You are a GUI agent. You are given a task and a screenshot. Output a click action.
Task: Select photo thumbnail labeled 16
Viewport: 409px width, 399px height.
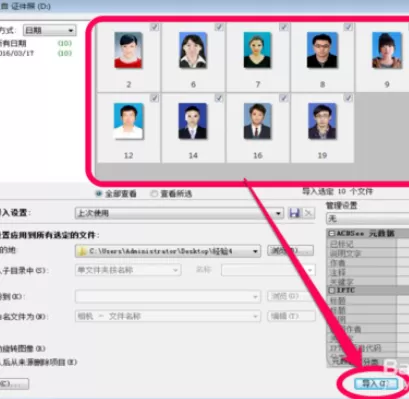pos(257,121)
